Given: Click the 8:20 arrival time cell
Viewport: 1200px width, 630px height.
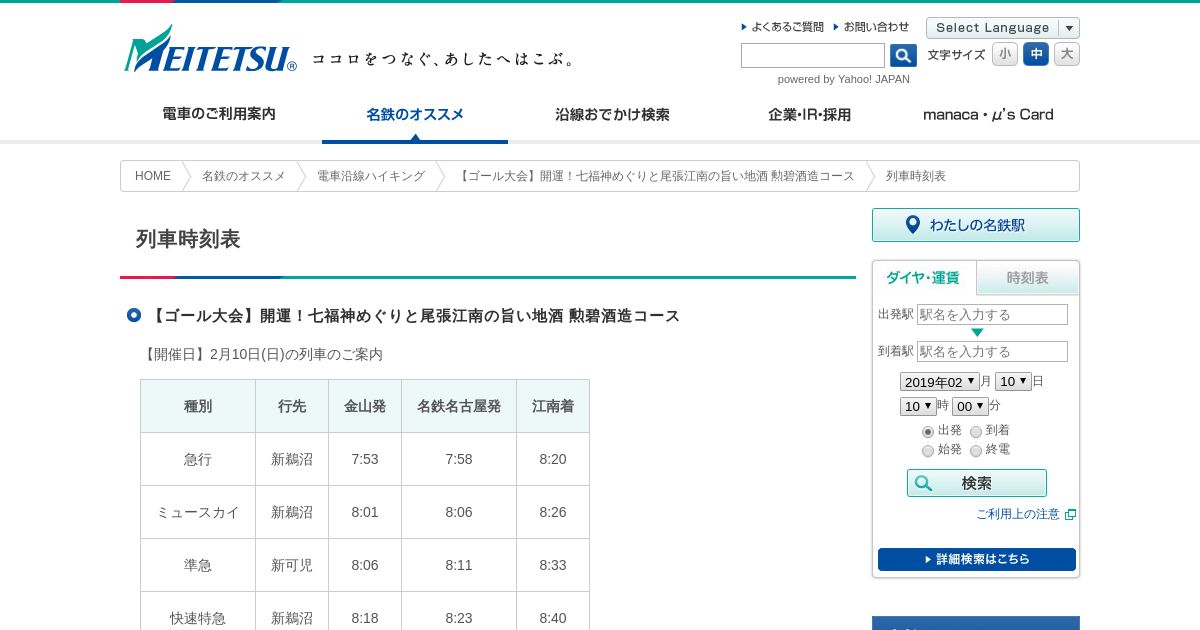Looking at the screenshot, I should (x=553, y=459).
